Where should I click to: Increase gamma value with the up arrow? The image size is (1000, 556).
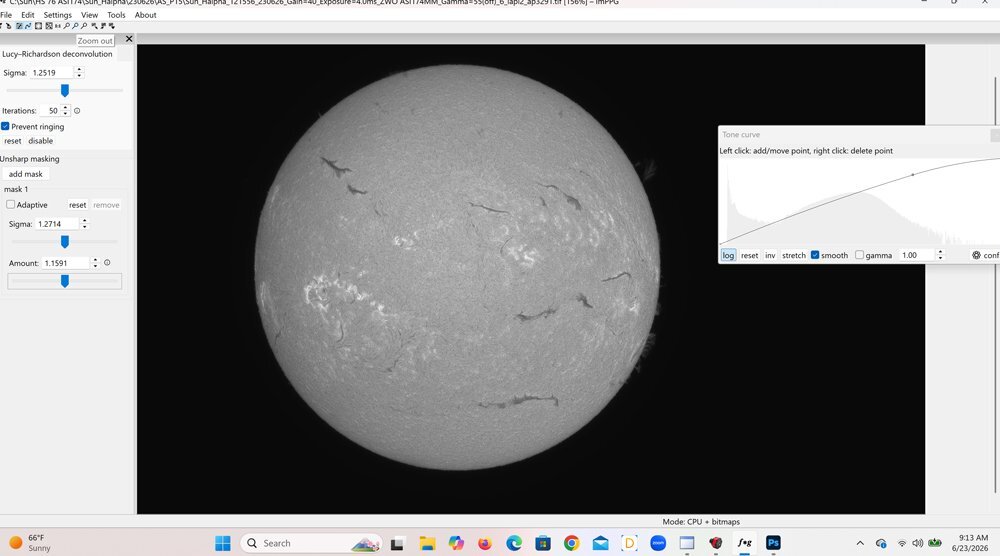(939, 252)
